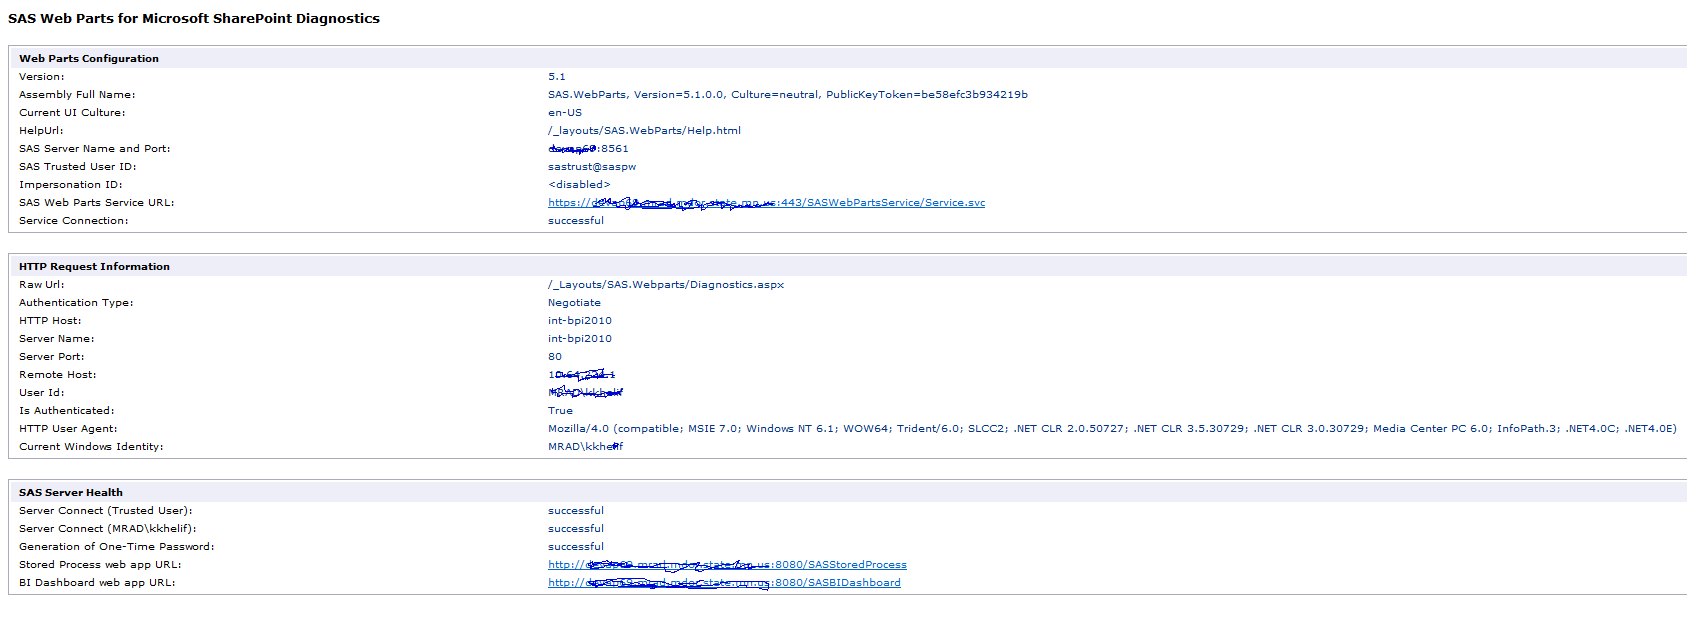Click the 'Remote Host:' label

(58, 375)
